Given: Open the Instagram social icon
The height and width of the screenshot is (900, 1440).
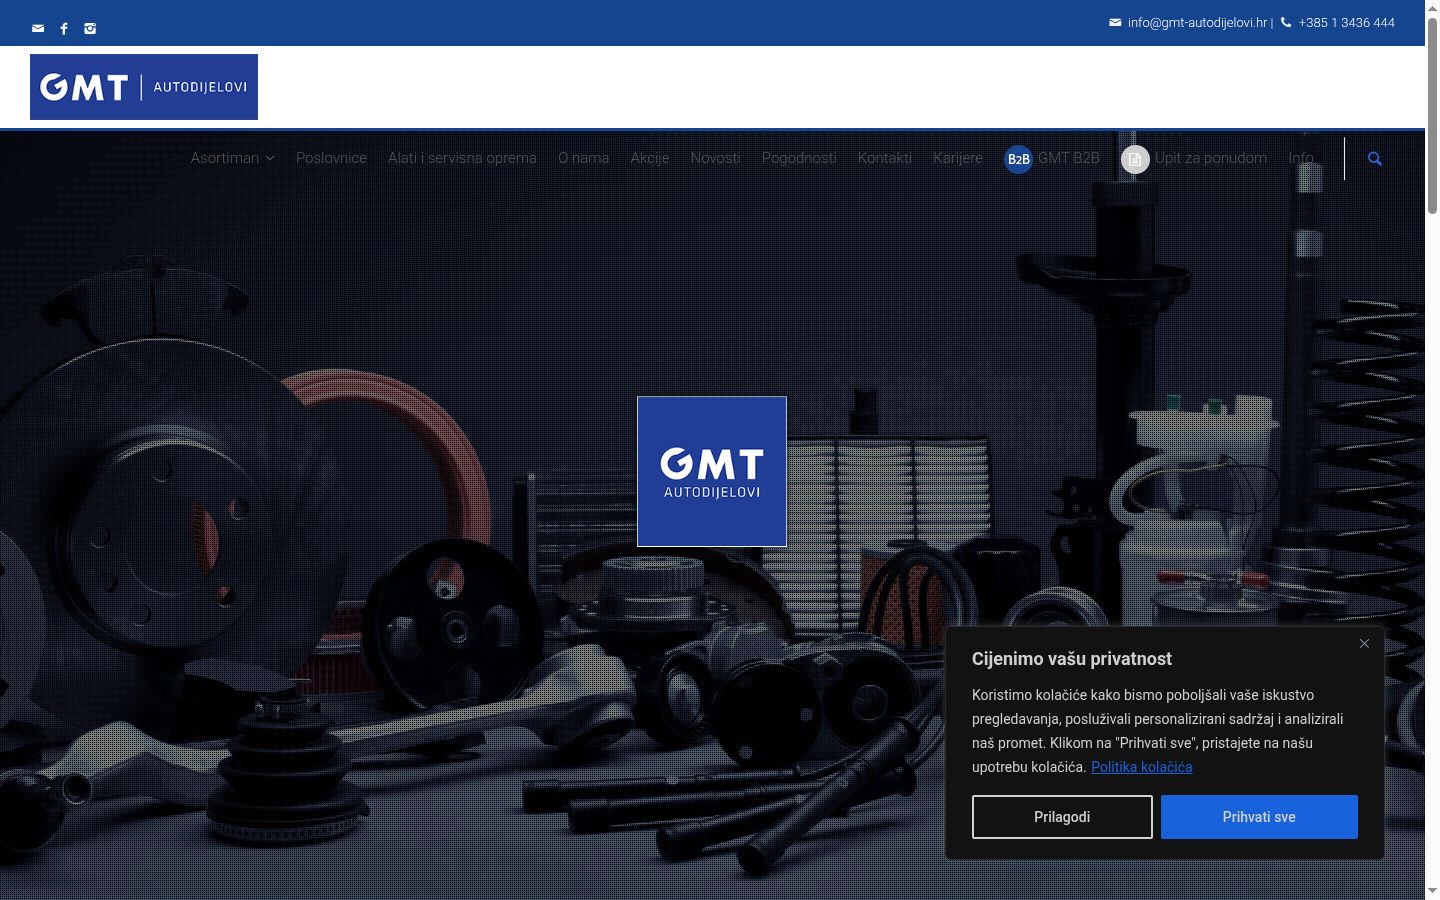Looking at the screenshot, I should [x=90, y=28].
